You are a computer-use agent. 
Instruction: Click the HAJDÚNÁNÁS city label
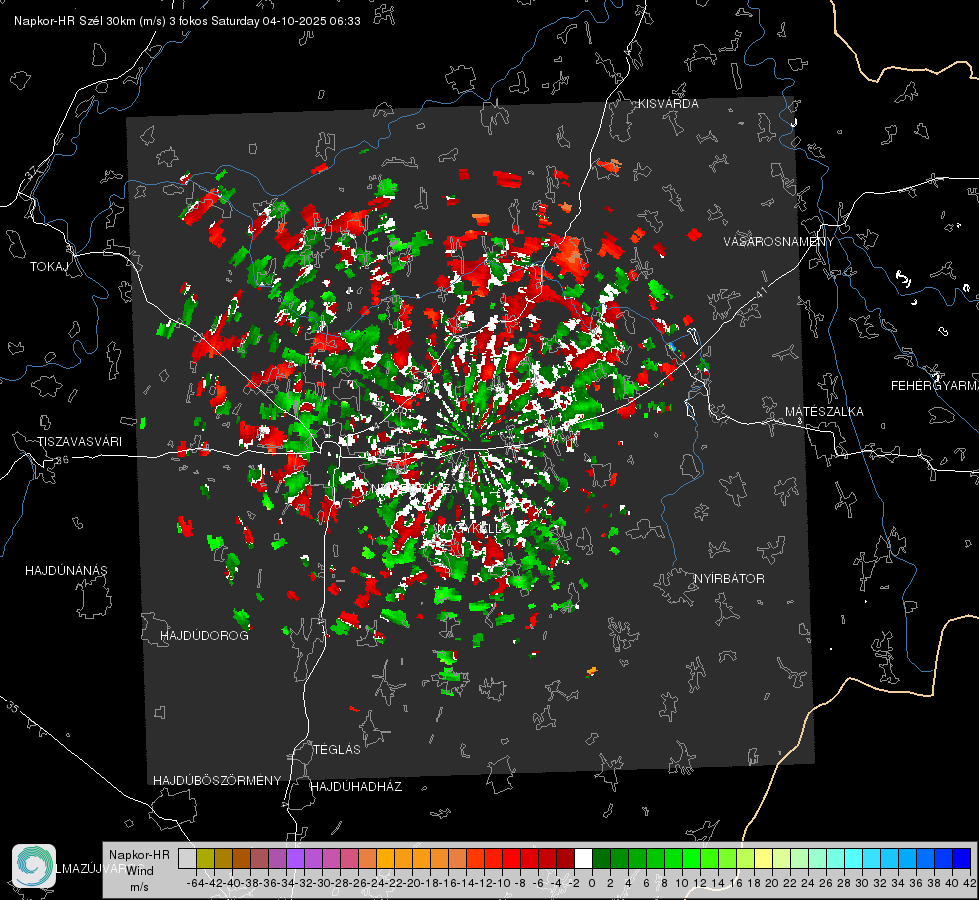point(66,570)
